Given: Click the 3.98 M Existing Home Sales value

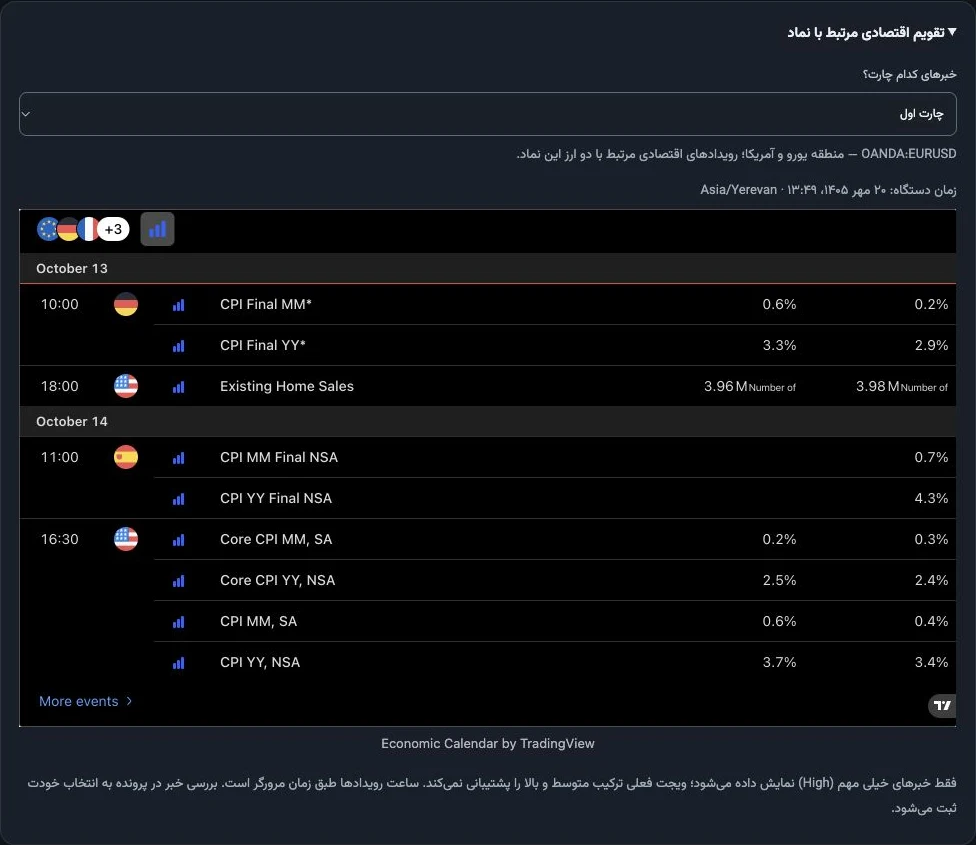Looking at the screenshot, I should click(x=901, y=386).
